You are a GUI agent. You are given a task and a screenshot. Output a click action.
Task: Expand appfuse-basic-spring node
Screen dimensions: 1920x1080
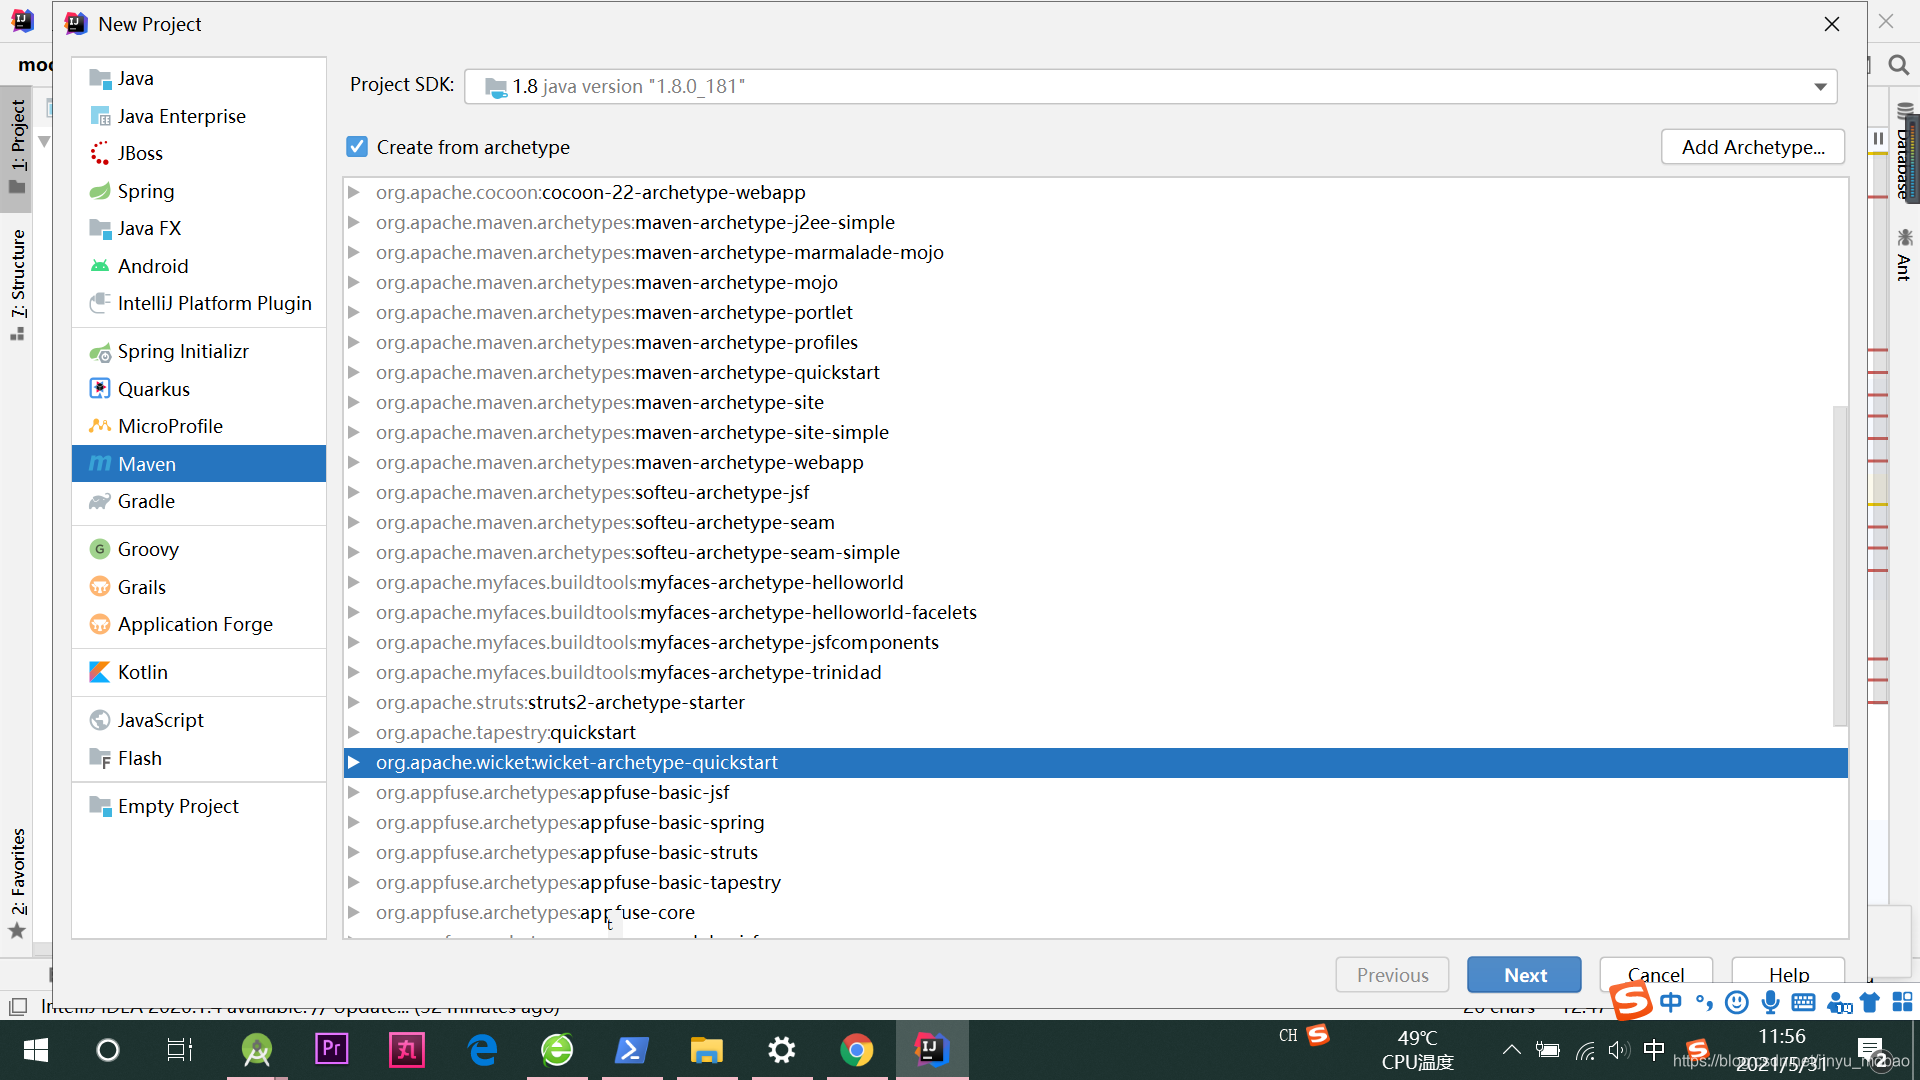click(x=354, y=822)
